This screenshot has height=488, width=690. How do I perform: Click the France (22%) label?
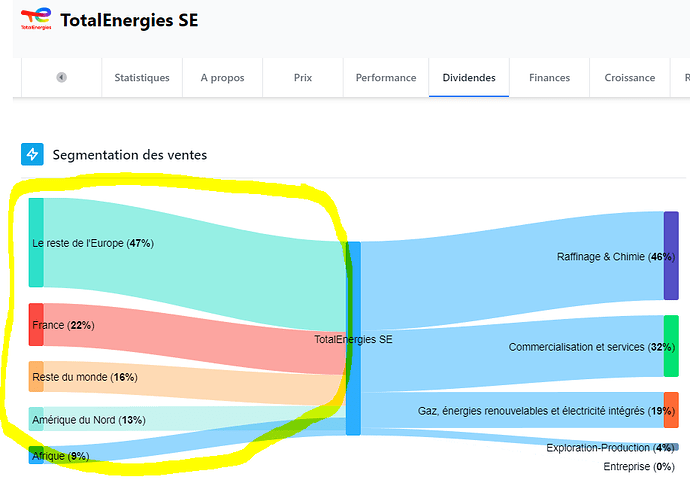63,325
